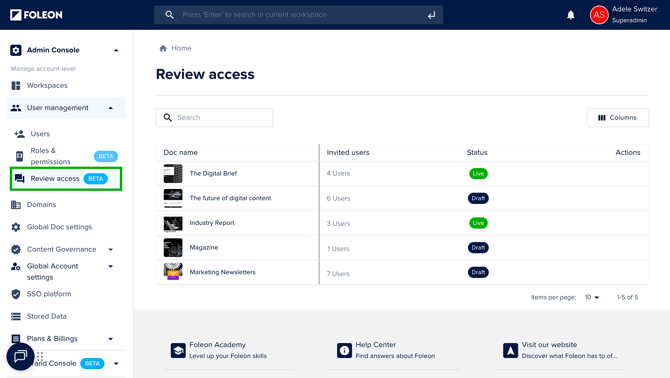This screenshot has height=378, width=670.
Task: Go to Home breadcrumb link
Action: [181, 48]
